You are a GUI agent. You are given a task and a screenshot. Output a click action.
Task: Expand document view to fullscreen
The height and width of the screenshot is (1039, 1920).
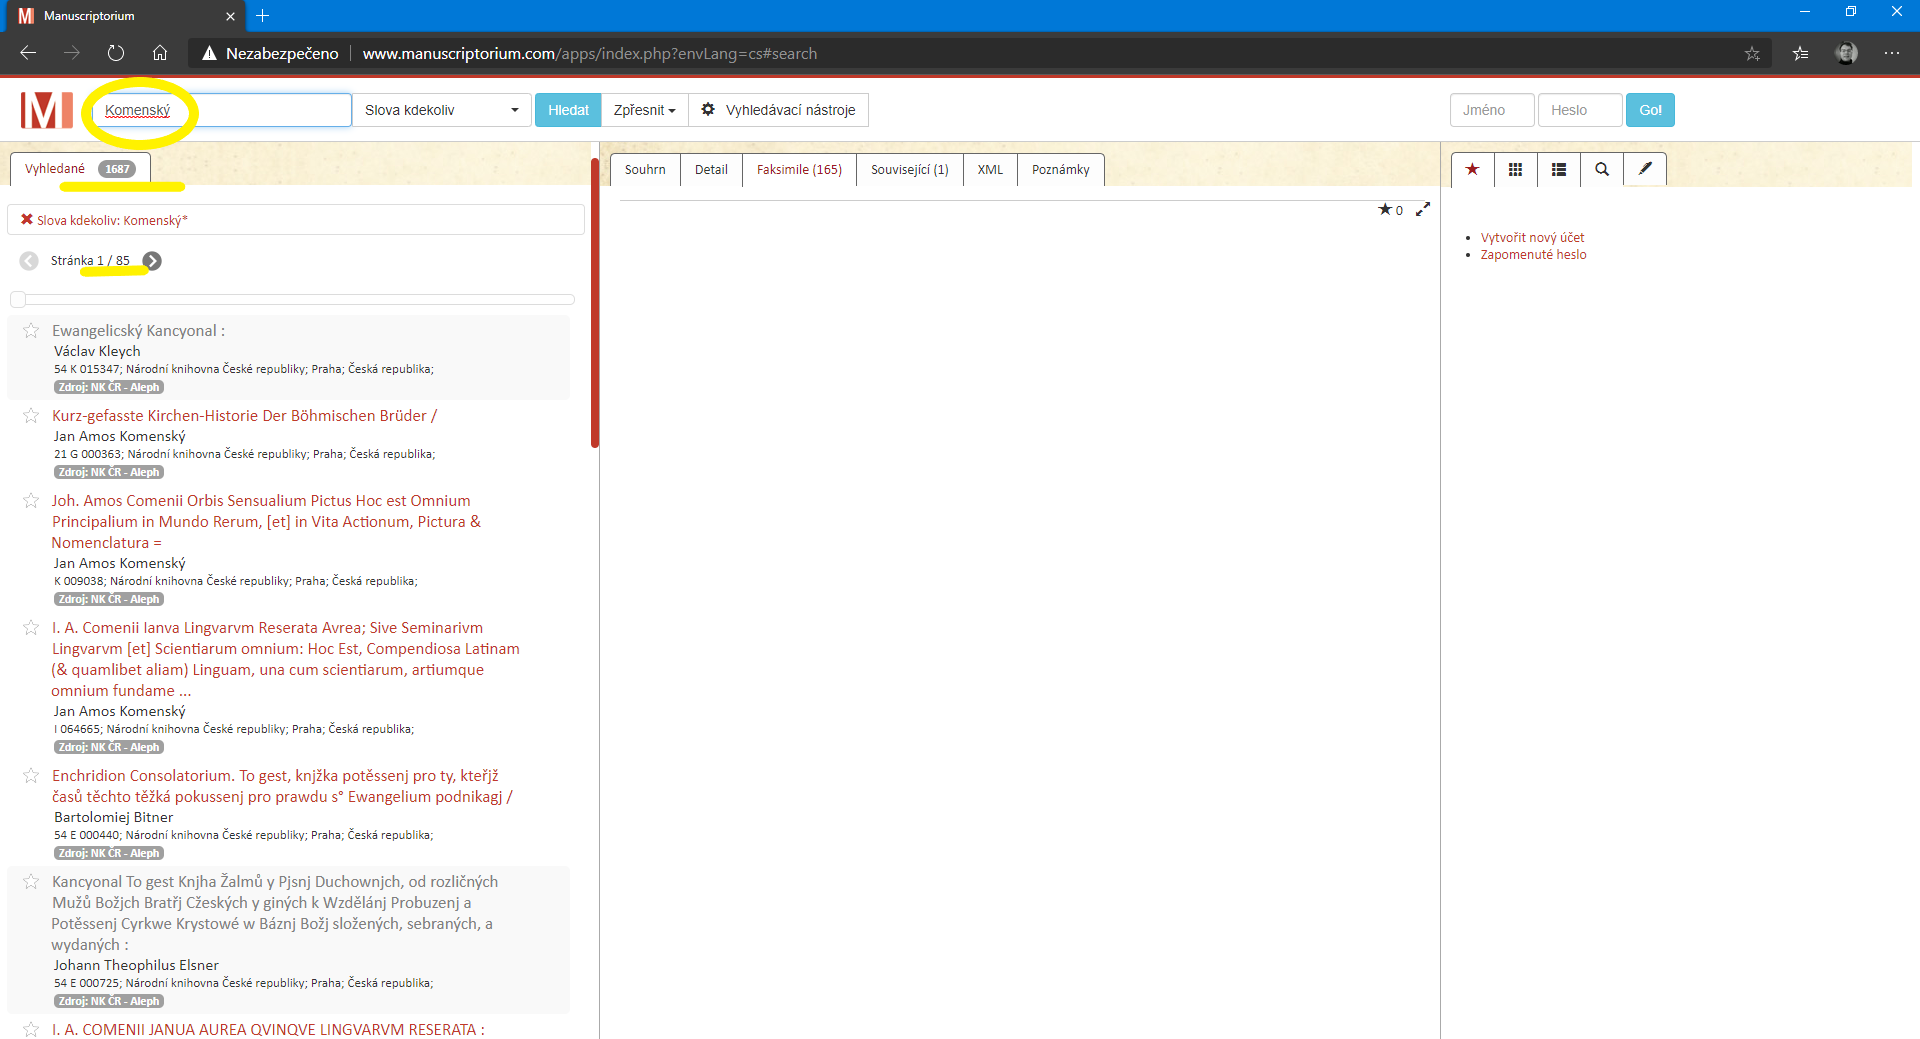point(1423,209)
